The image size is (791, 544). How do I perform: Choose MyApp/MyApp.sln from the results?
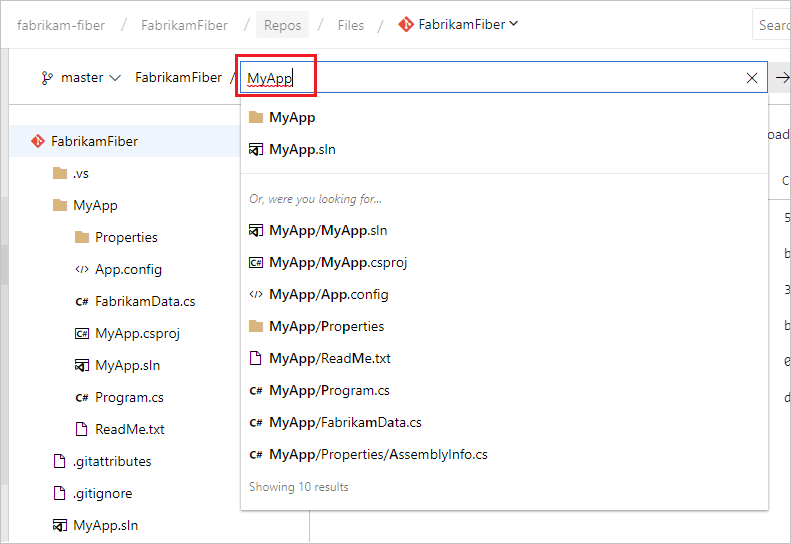pyautogui.click(x=504, y=230)
